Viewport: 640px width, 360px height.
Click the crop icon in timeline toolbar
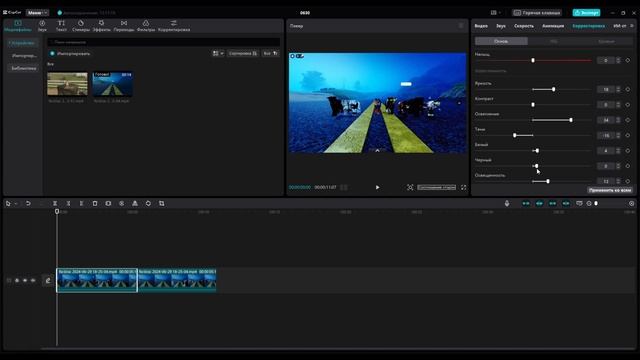click(162, 203)
